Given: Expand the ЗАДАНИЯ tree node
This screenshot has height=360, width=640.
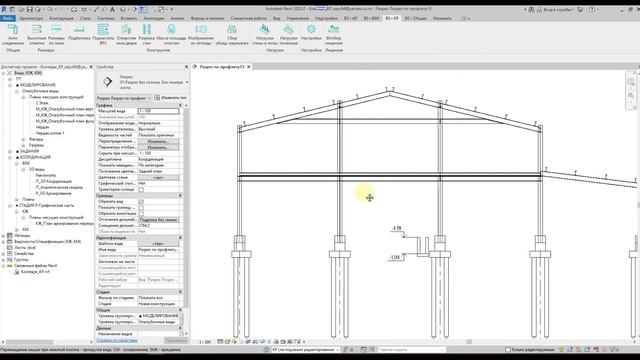Looking at the screenshot, I should [10, 151].
